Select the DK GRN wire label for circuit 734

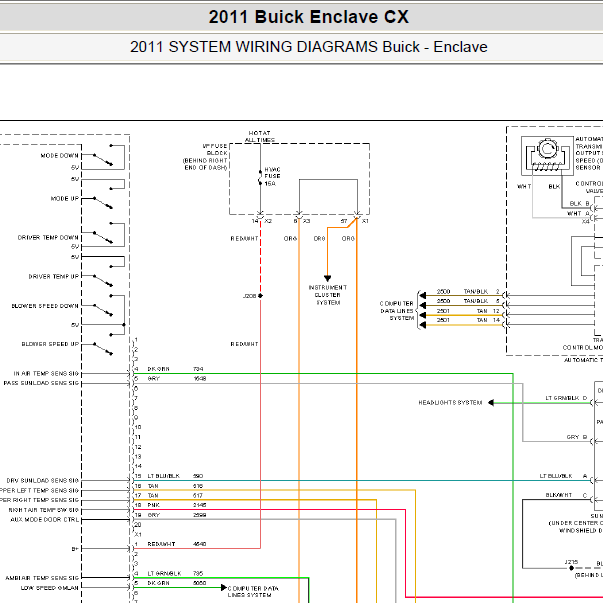(x=158, y=369)
